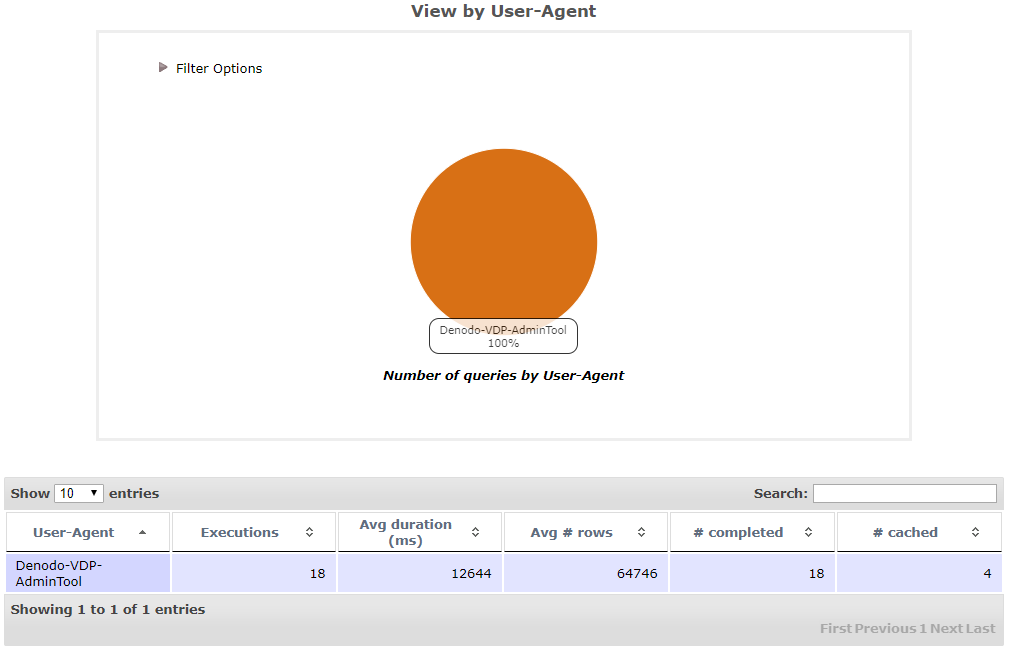Image resolution: width=1009 pixels, height=656 pixels.
Task: Click the 'View by User-Agent' heading
Action: (x=504, y=12)
